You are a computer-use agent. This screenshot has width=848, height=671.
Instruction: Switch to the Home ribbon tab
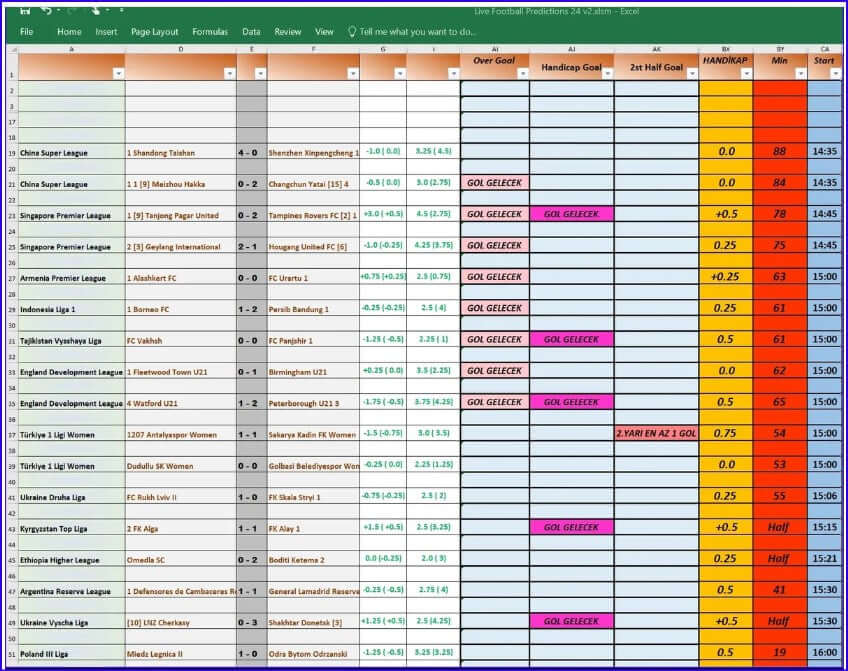click(69, 31)
